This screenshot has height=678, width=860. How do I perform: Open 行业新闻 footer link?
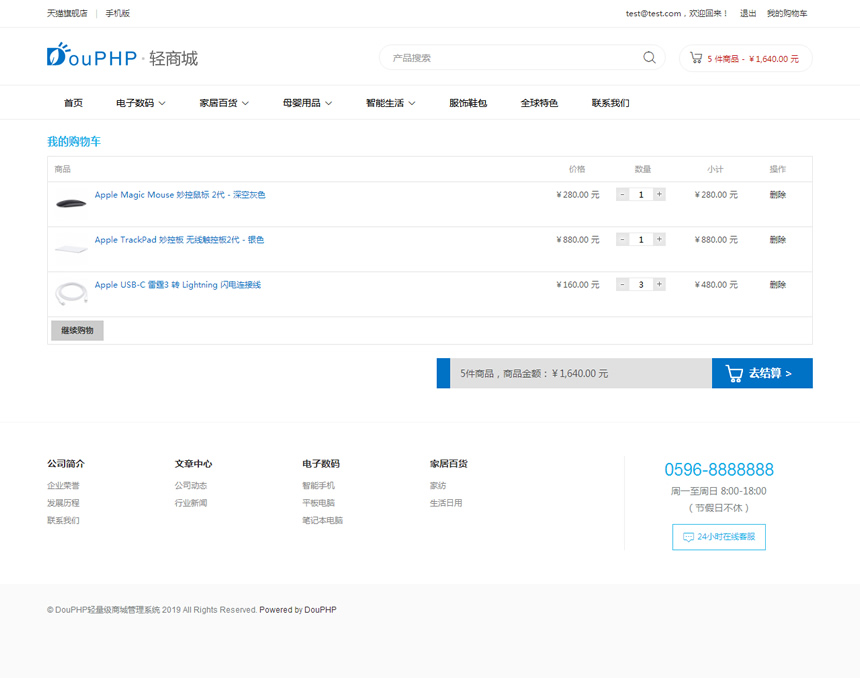[191, 503]
